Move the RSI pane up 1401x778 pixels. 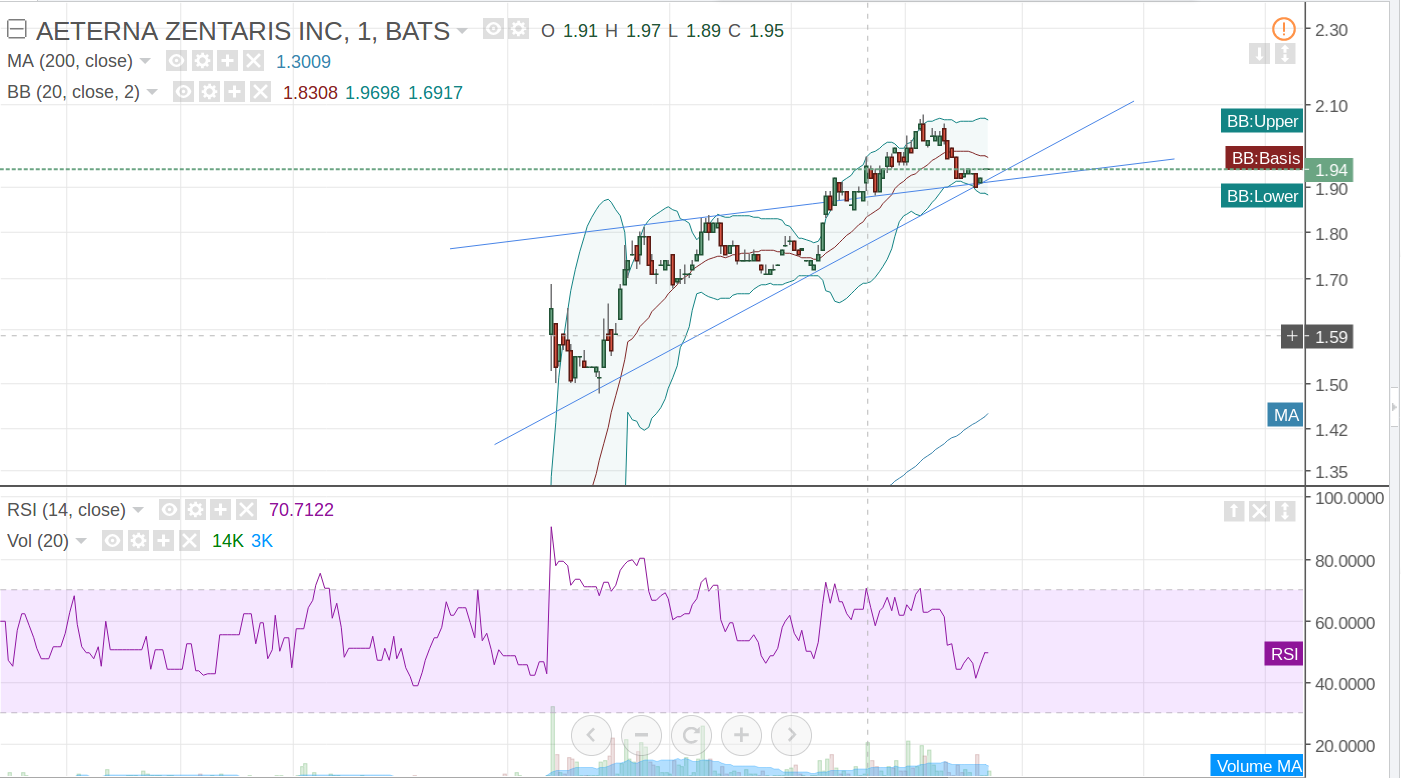pos(1234,511)
